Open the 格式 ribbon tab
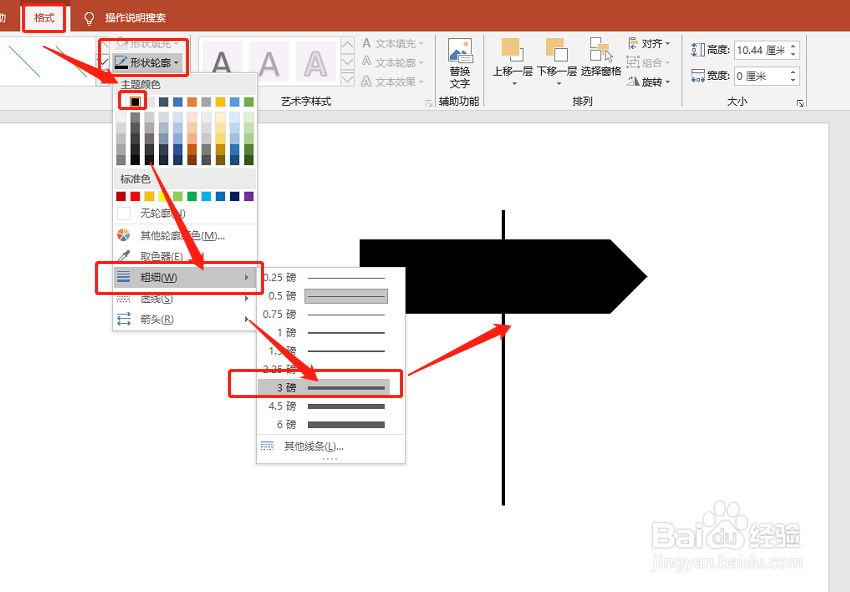Viewport: 850px width, 592px height. [44, 18]
